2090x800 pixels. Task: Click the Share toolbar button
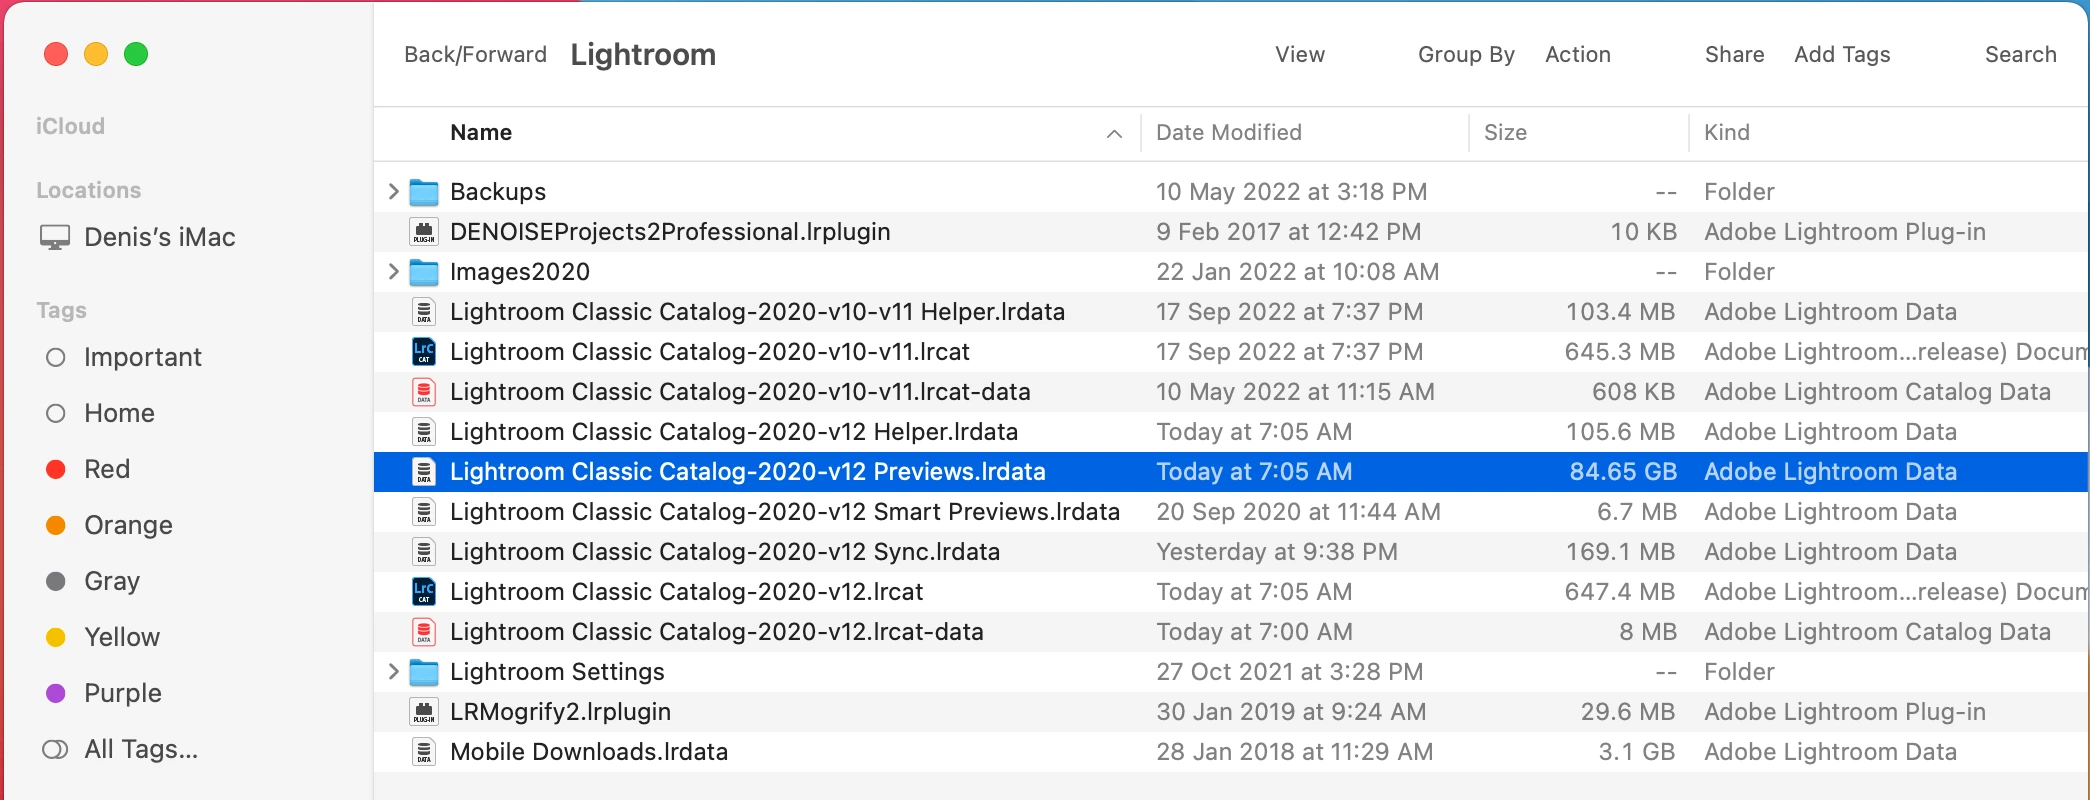1734,55
